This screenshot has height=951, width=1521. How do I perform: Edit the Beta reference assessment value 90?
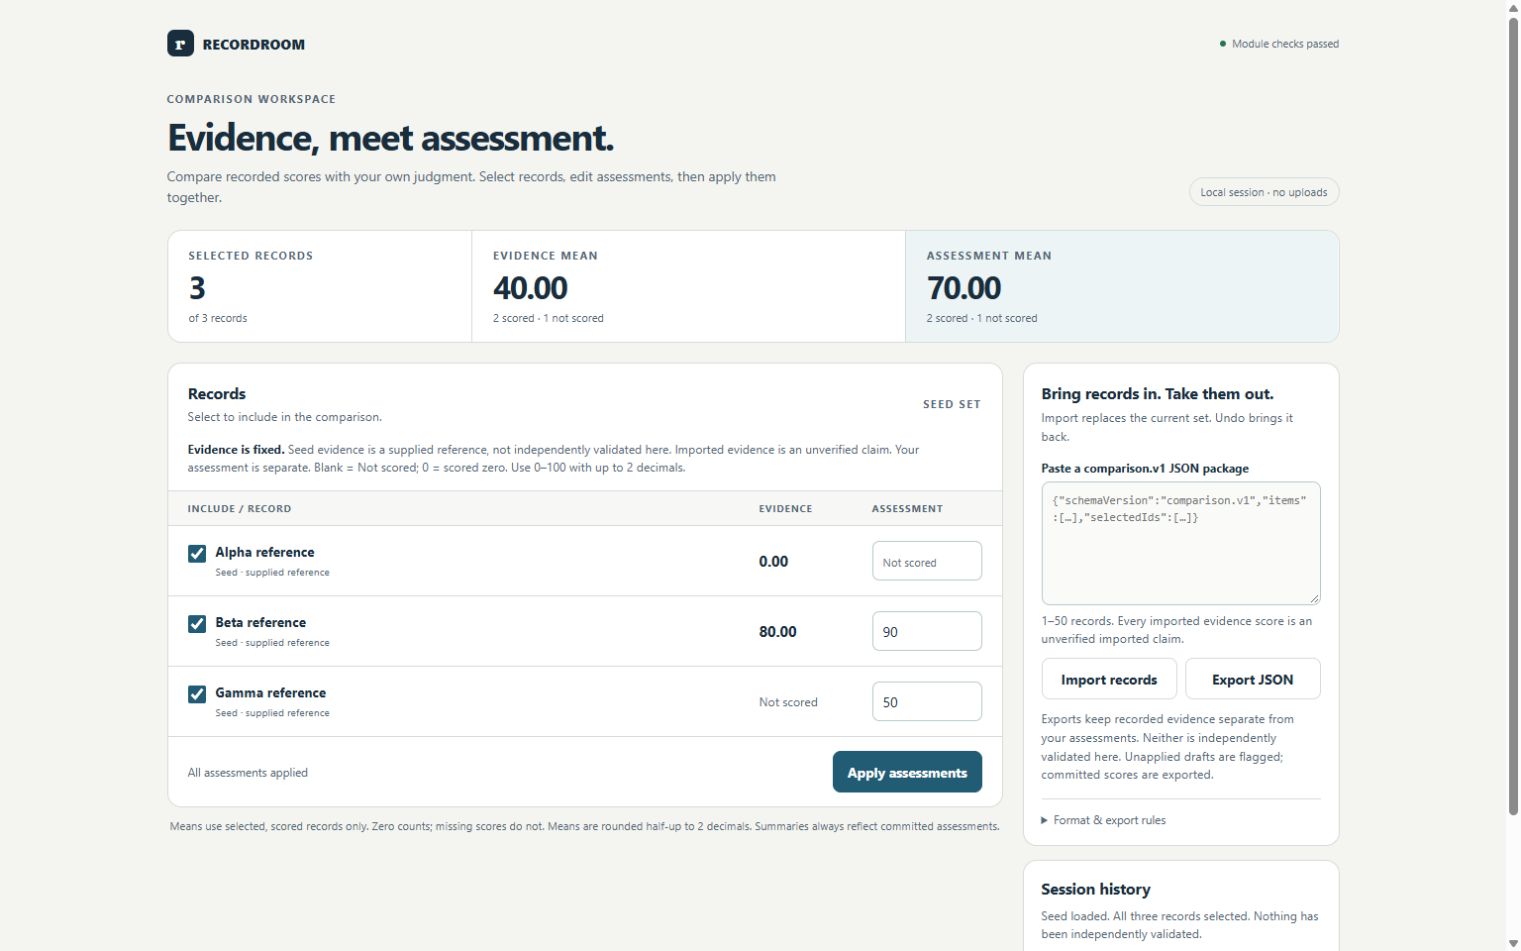click(x=927, y=631)
